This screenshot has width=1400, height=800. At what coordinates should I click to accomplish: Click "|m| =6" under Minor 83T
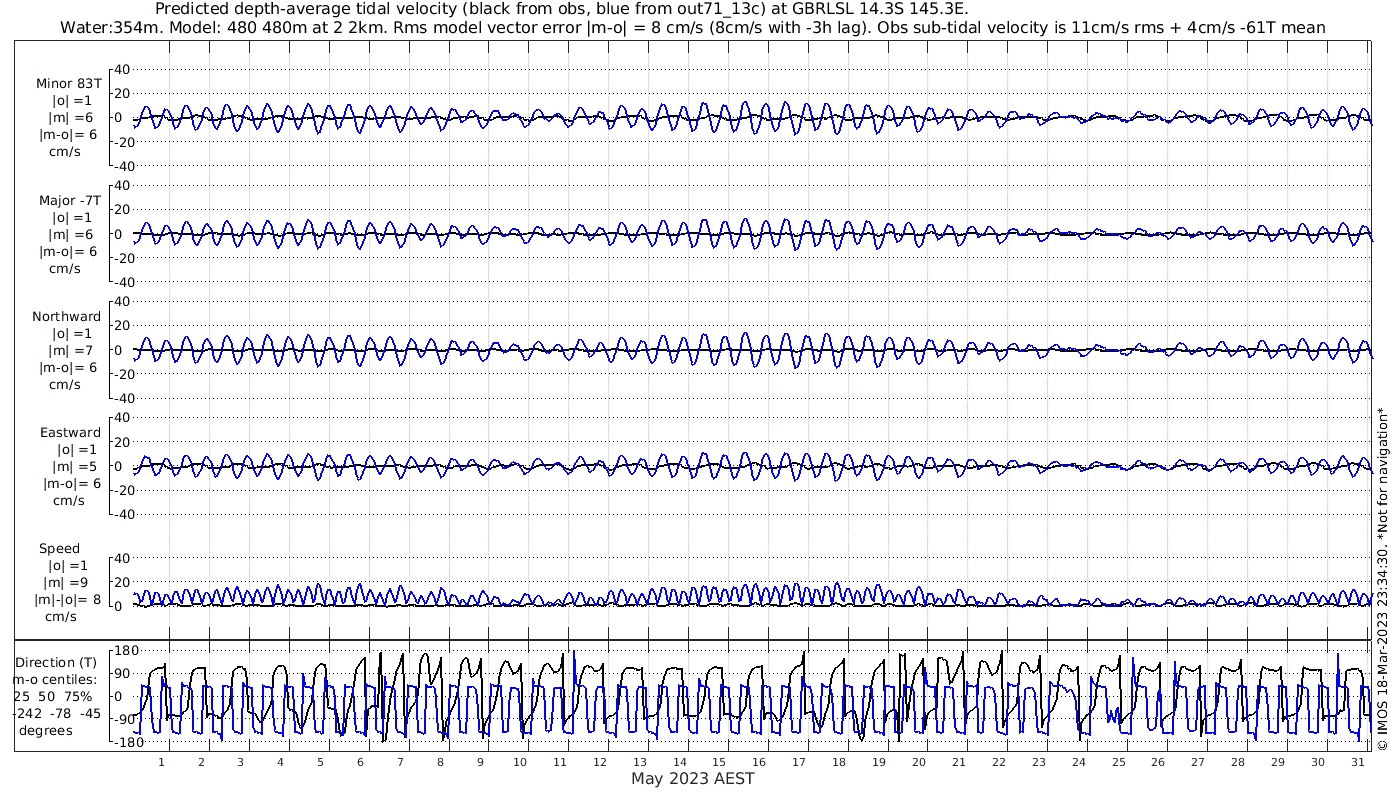[x=72, y=117]
